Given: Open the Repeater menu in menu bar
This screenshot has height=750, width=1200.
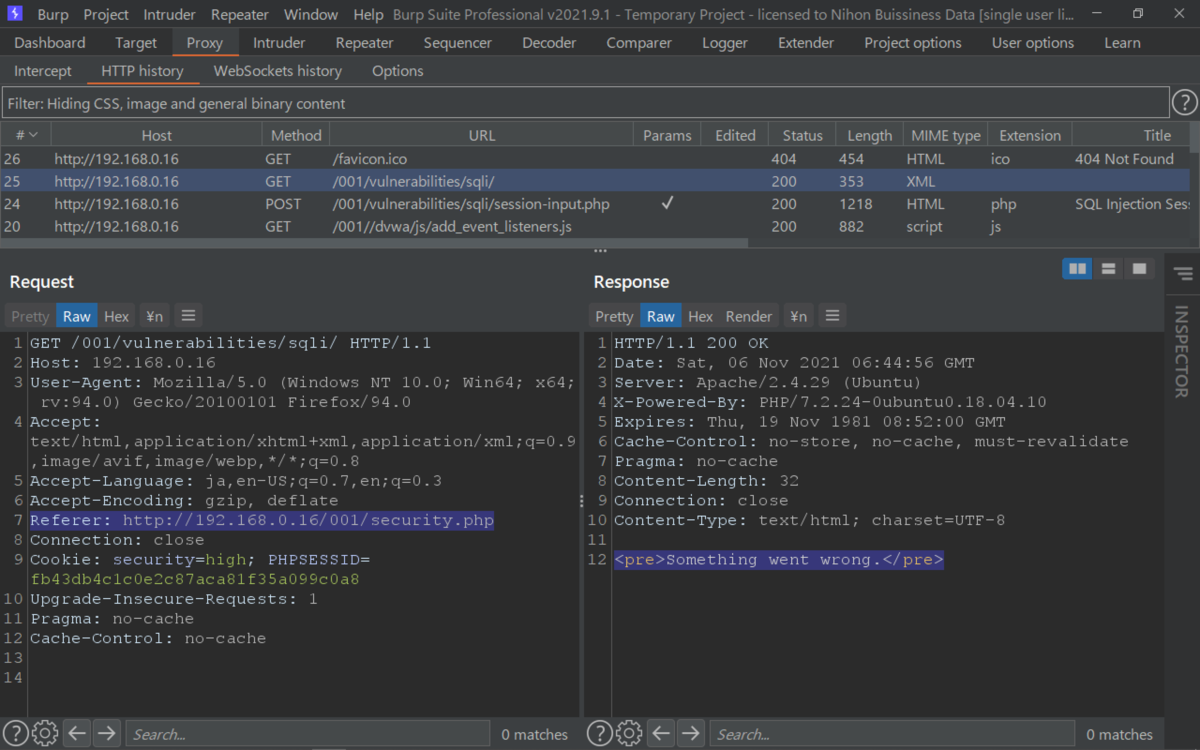Looking at the screenshot, I should click(240, 14).
